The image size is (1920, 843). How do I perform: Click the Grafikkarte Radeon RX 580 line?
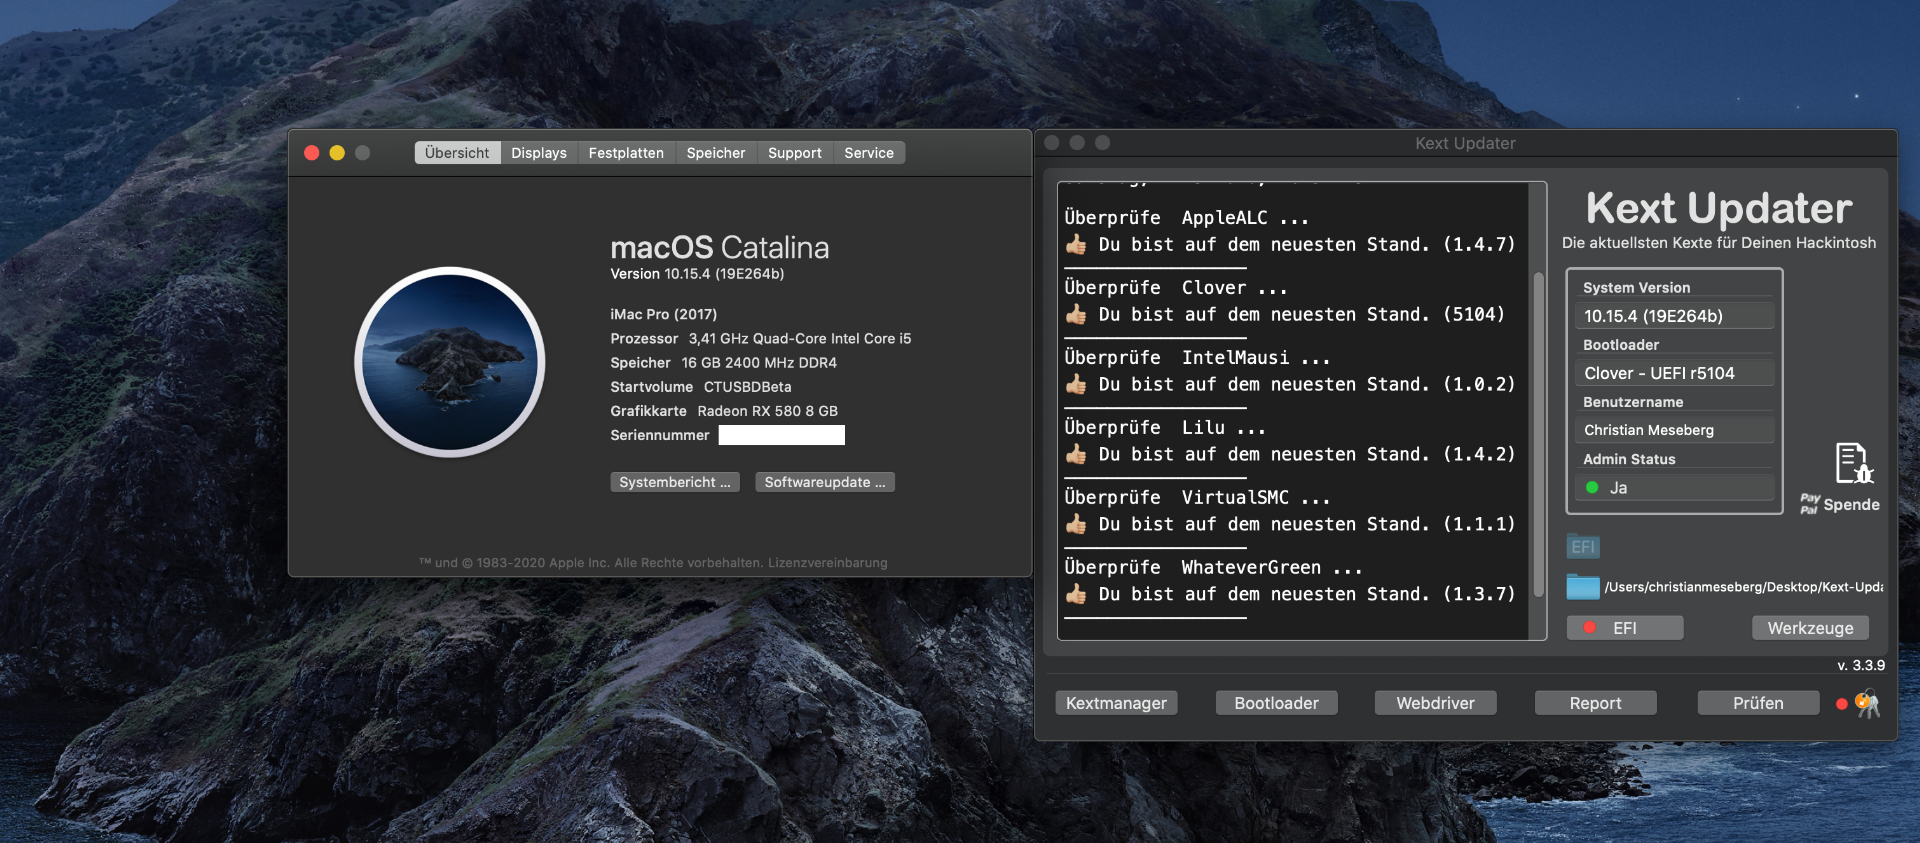[724, 411]
